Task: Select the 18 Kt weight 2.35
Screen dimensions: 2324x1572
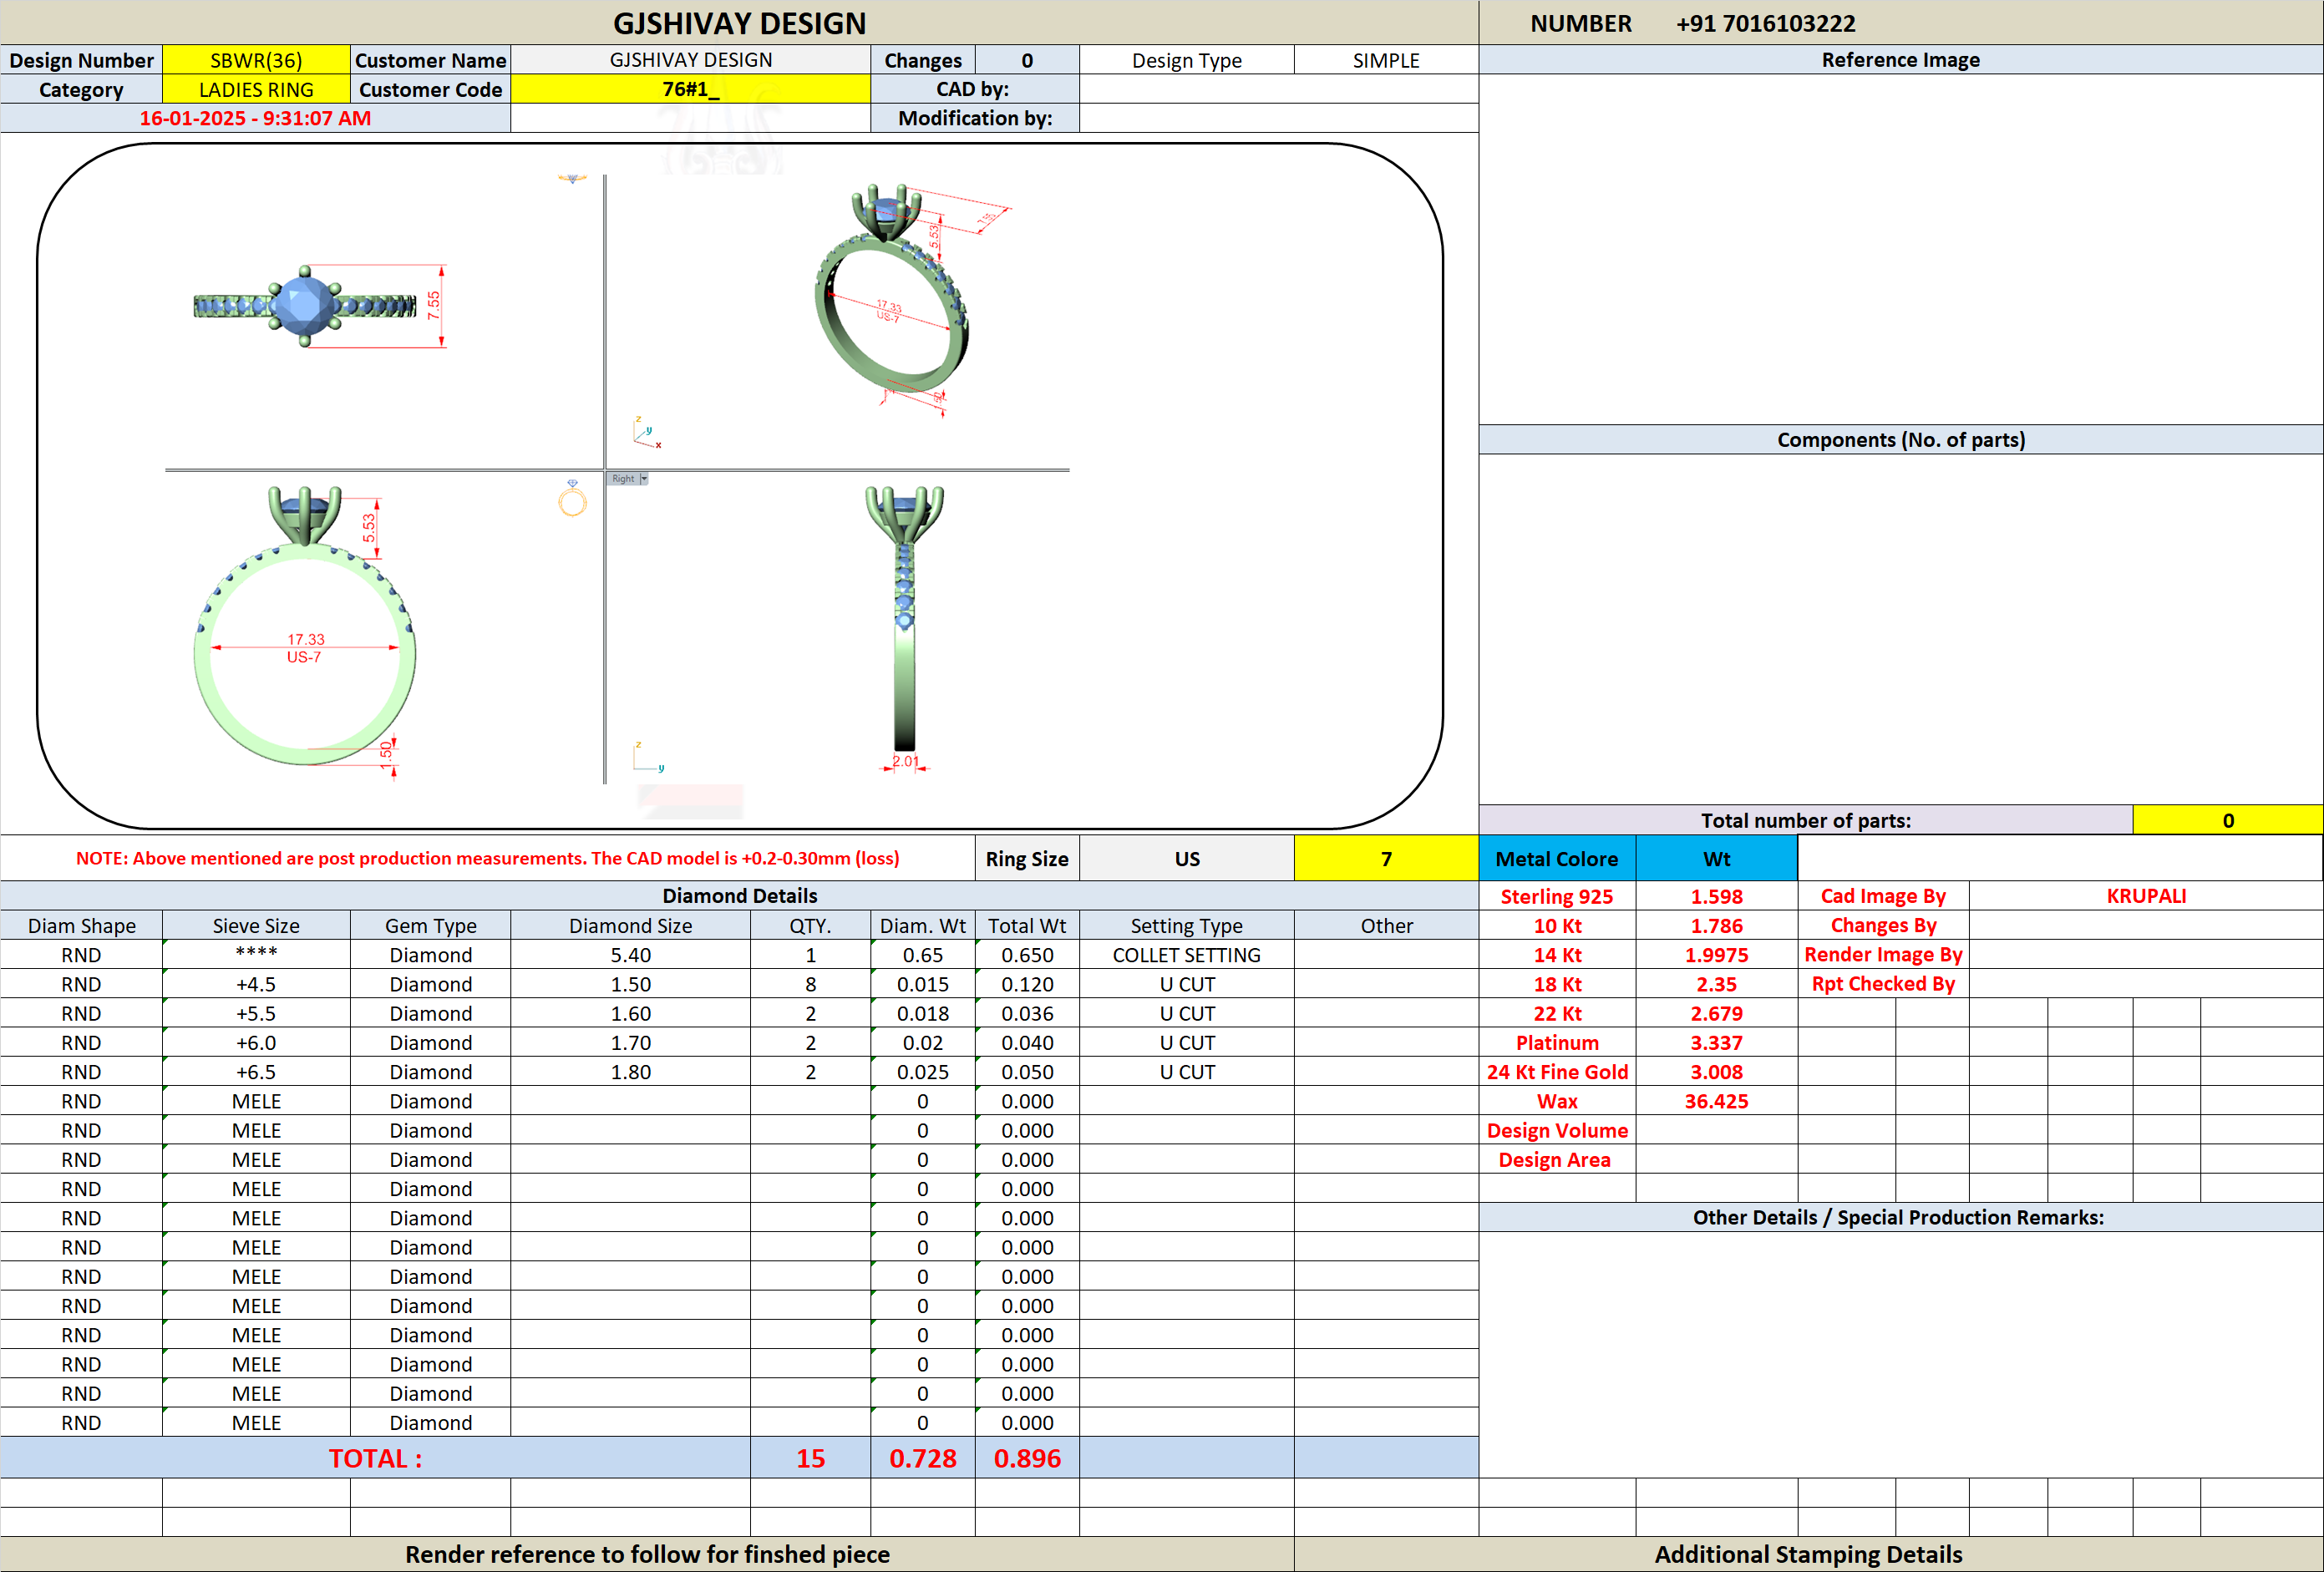Action: click(1717, 984)
